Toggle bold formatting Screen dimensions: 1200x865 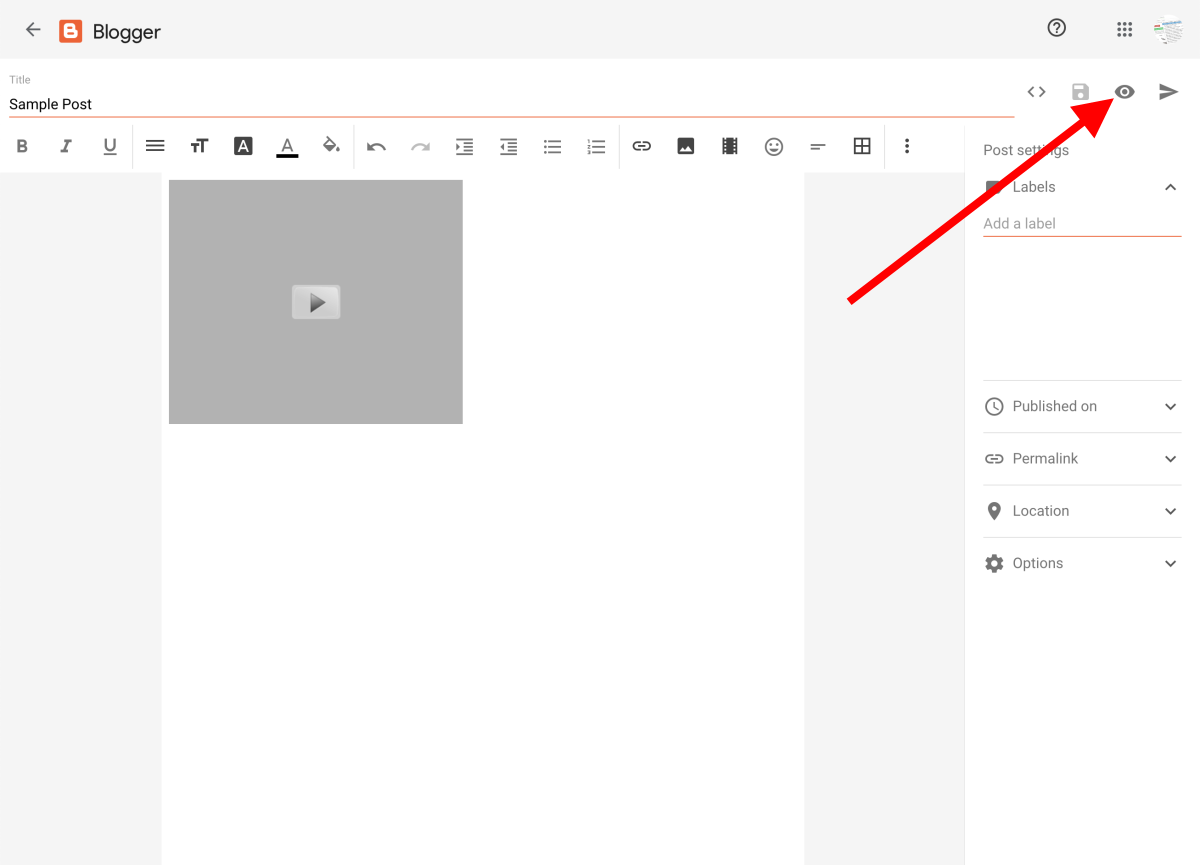click(x=22, y=146)
